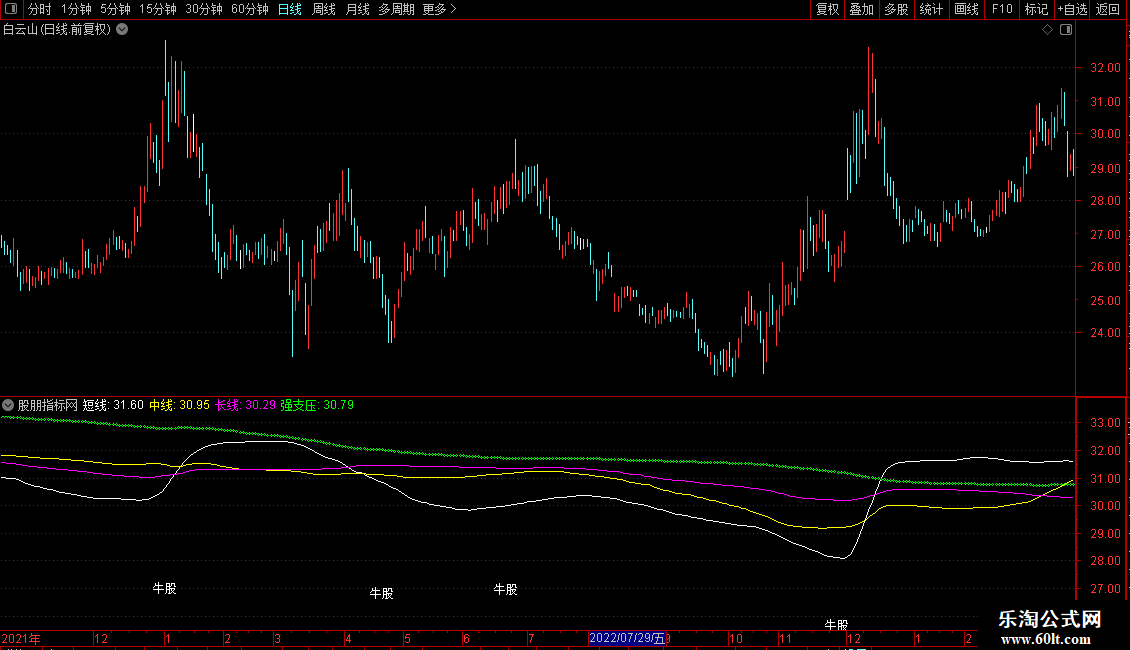Click the 白云山(日线.前复权) chart title
The image size is (1130, 650).
[x=57, y=30]
